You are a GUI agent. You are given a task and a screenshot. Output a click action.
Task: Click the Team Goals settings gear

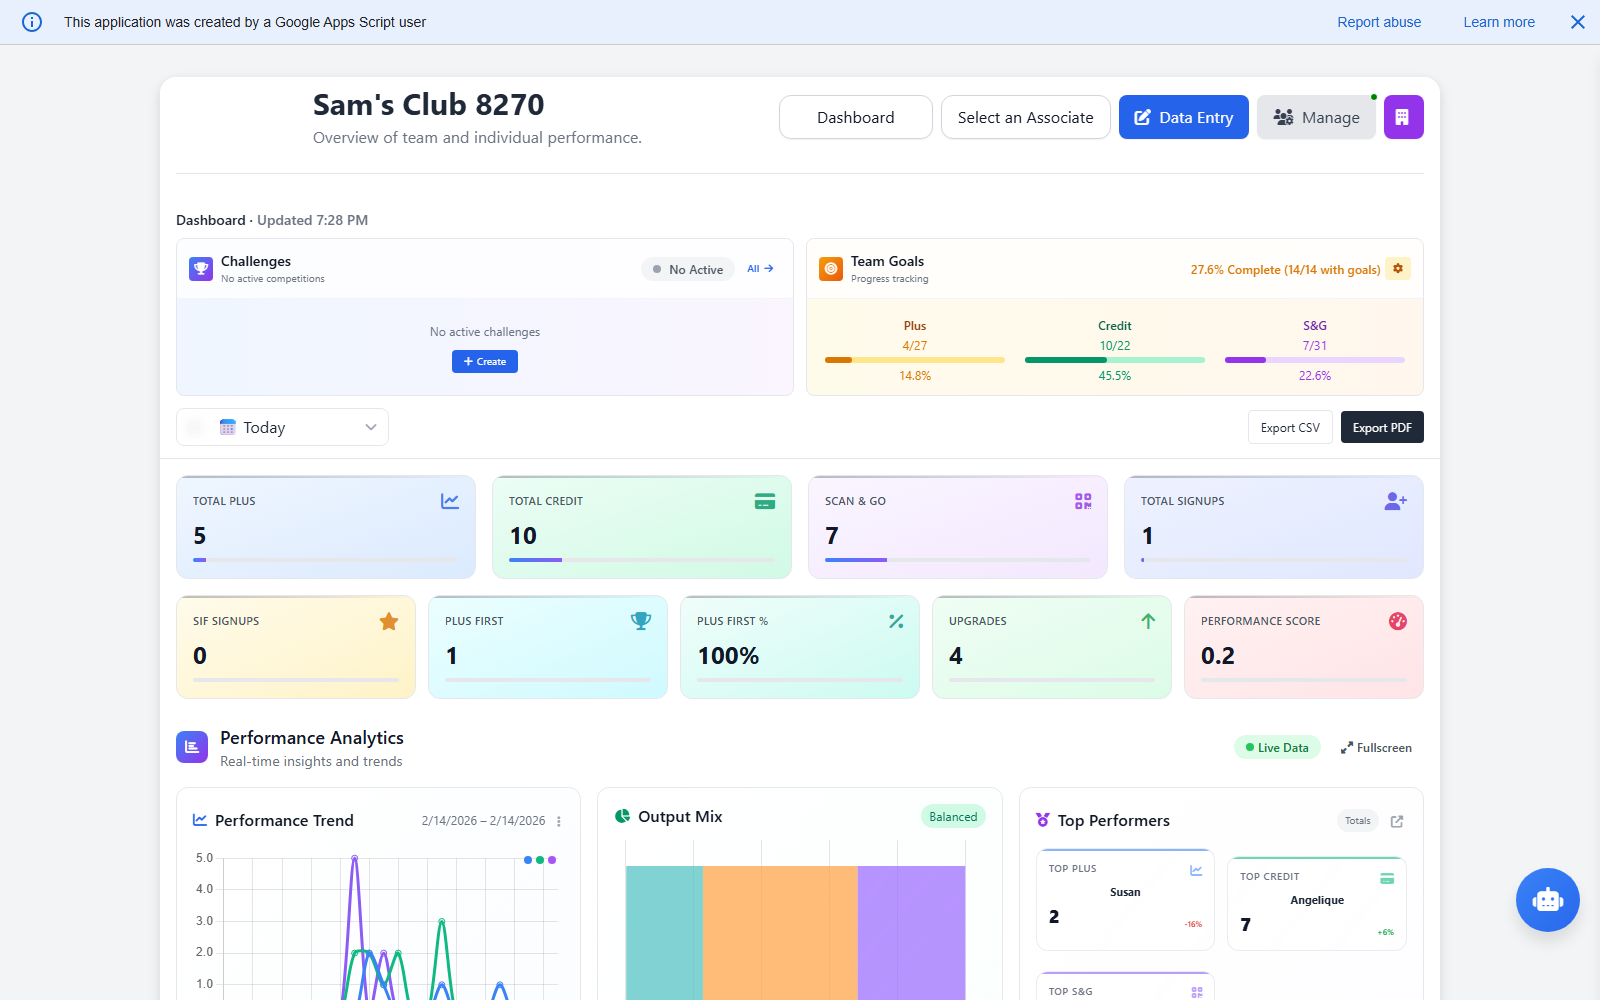[x=1397, y=268]
